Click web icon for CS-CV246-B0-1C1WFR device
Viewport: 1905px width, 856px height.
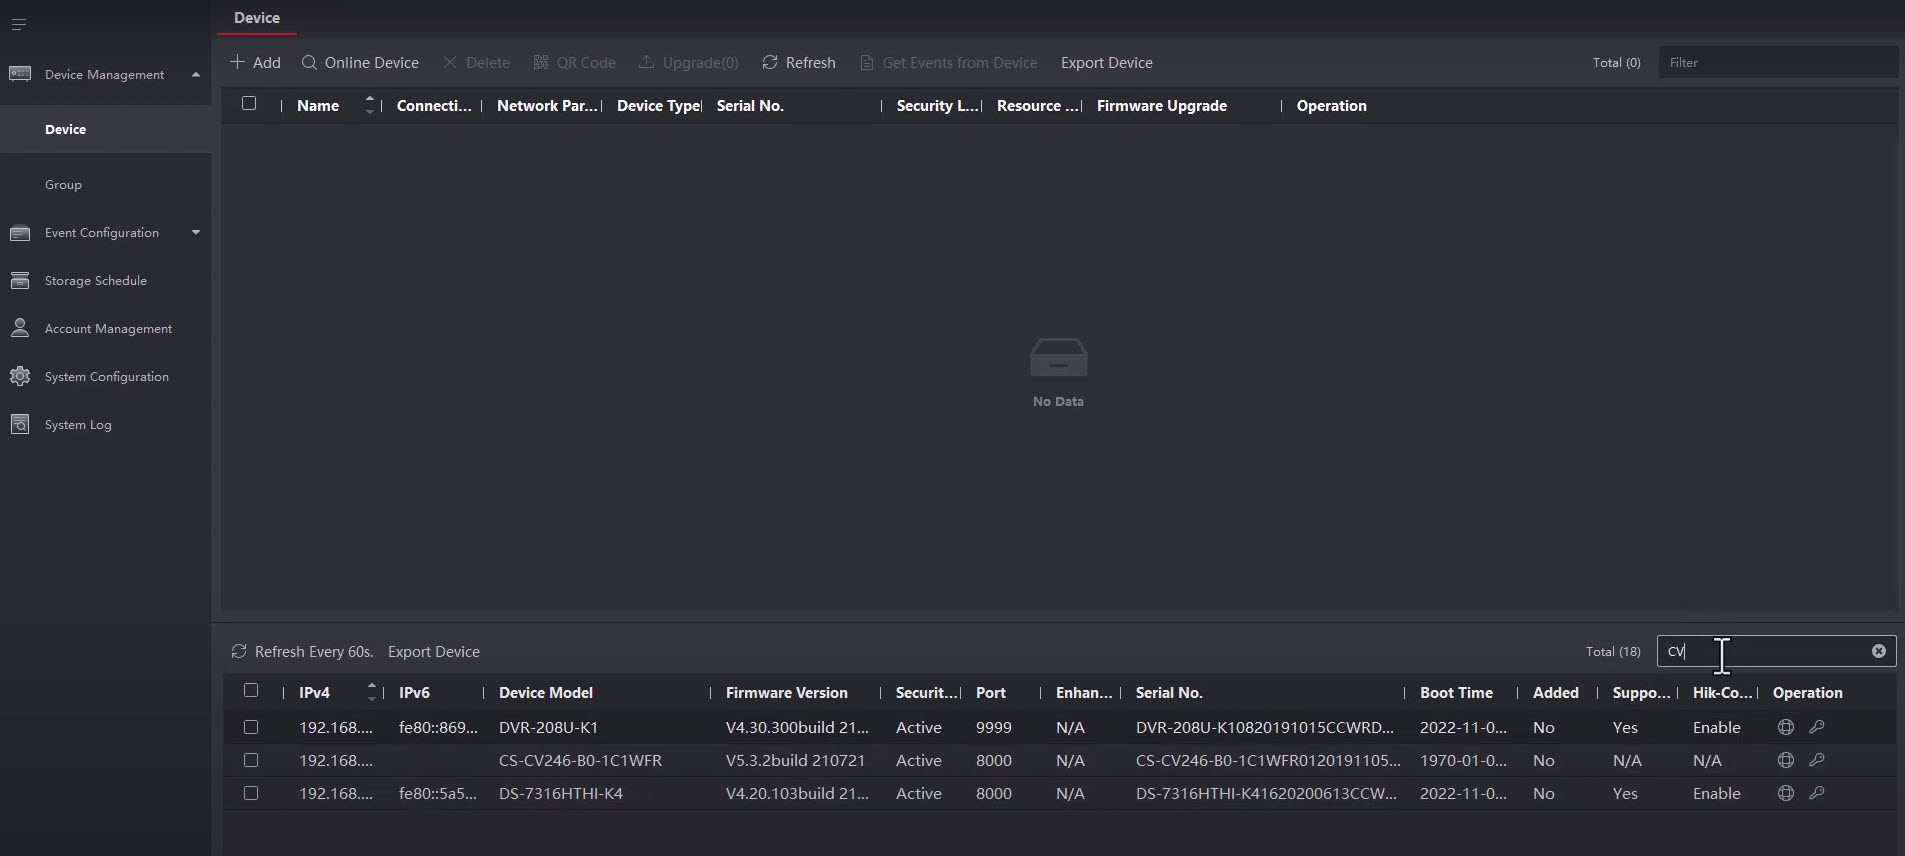tap(1785, 760)
